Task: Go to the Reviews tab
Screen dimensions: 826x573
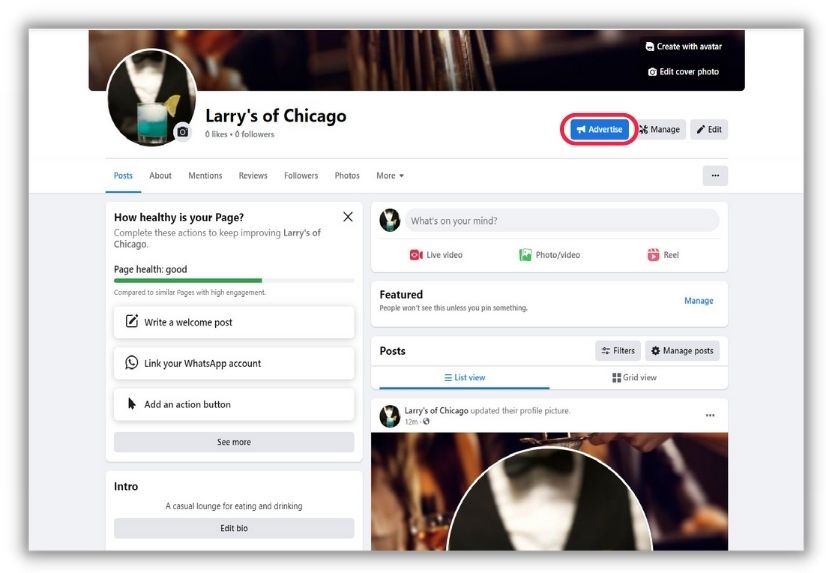Action: pos(253,176)
